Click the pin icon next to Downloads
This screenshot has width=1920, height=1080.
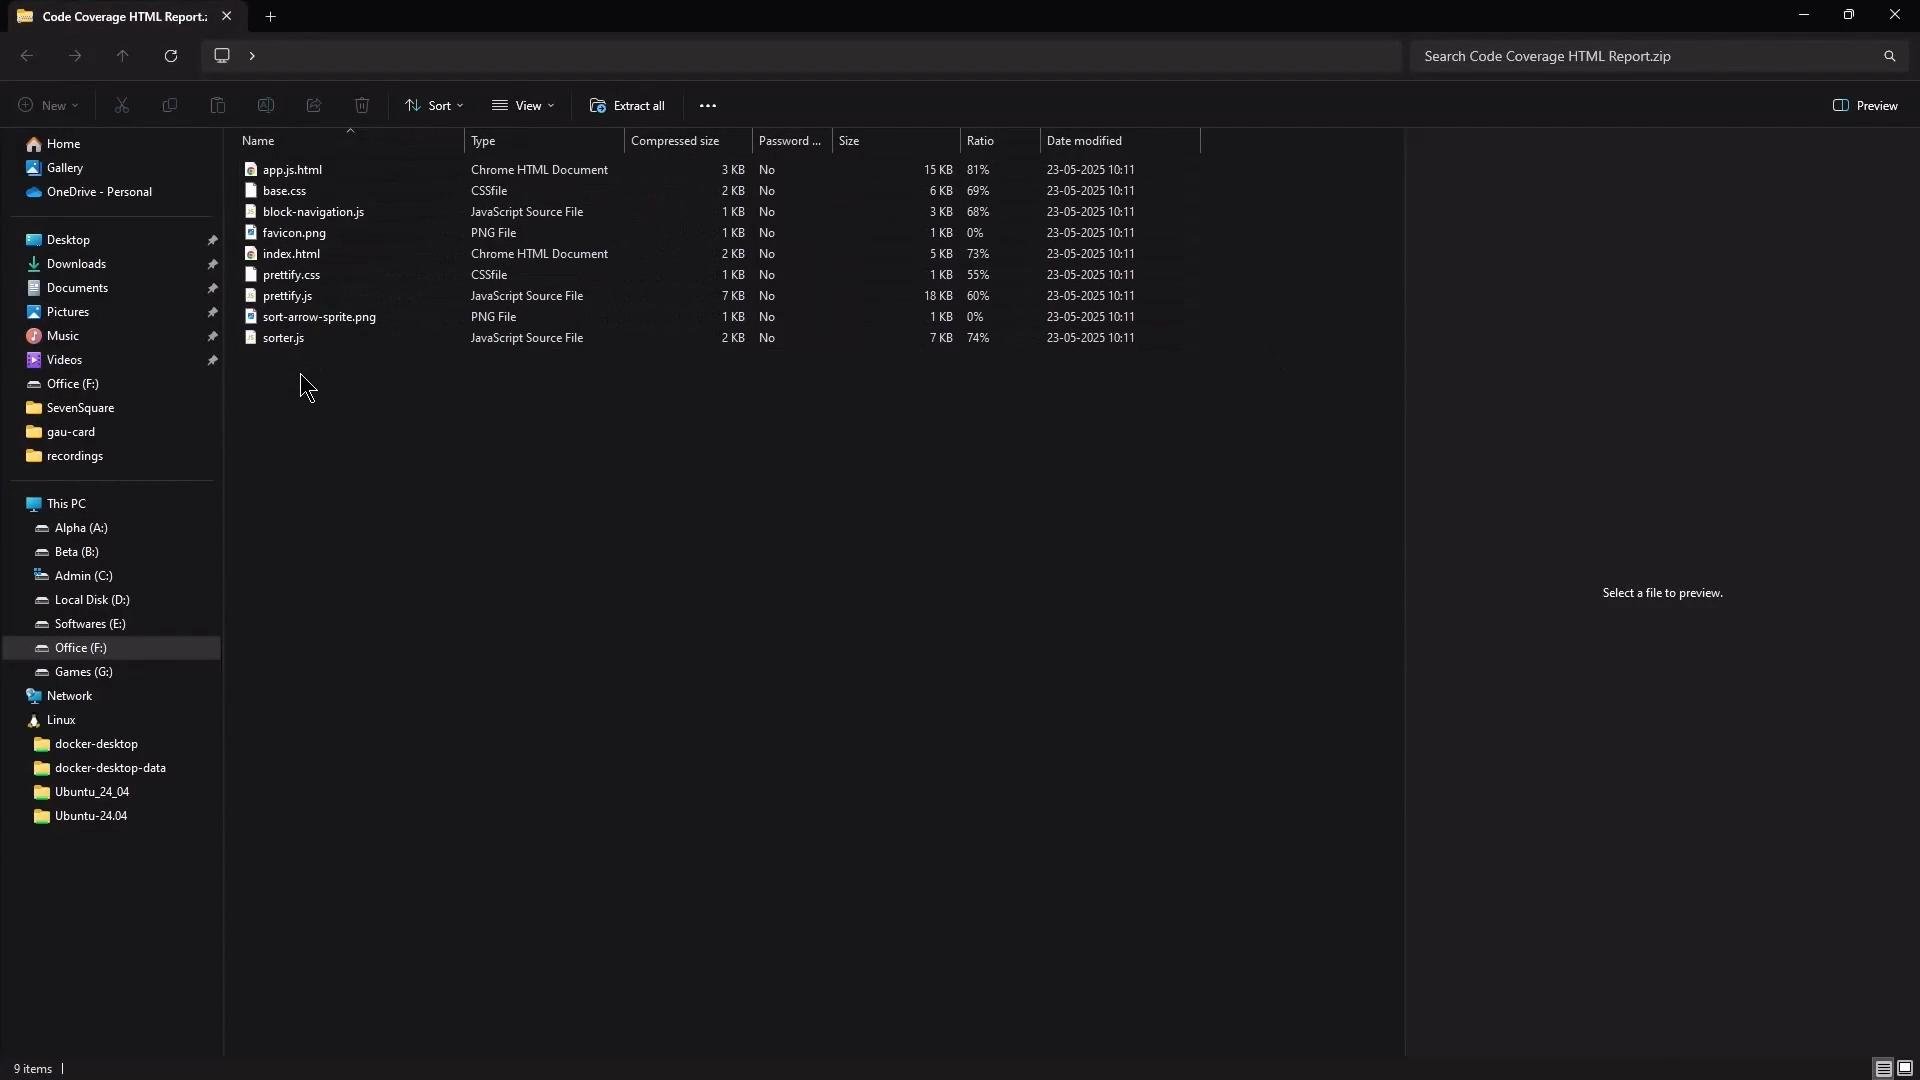[212, 264]
